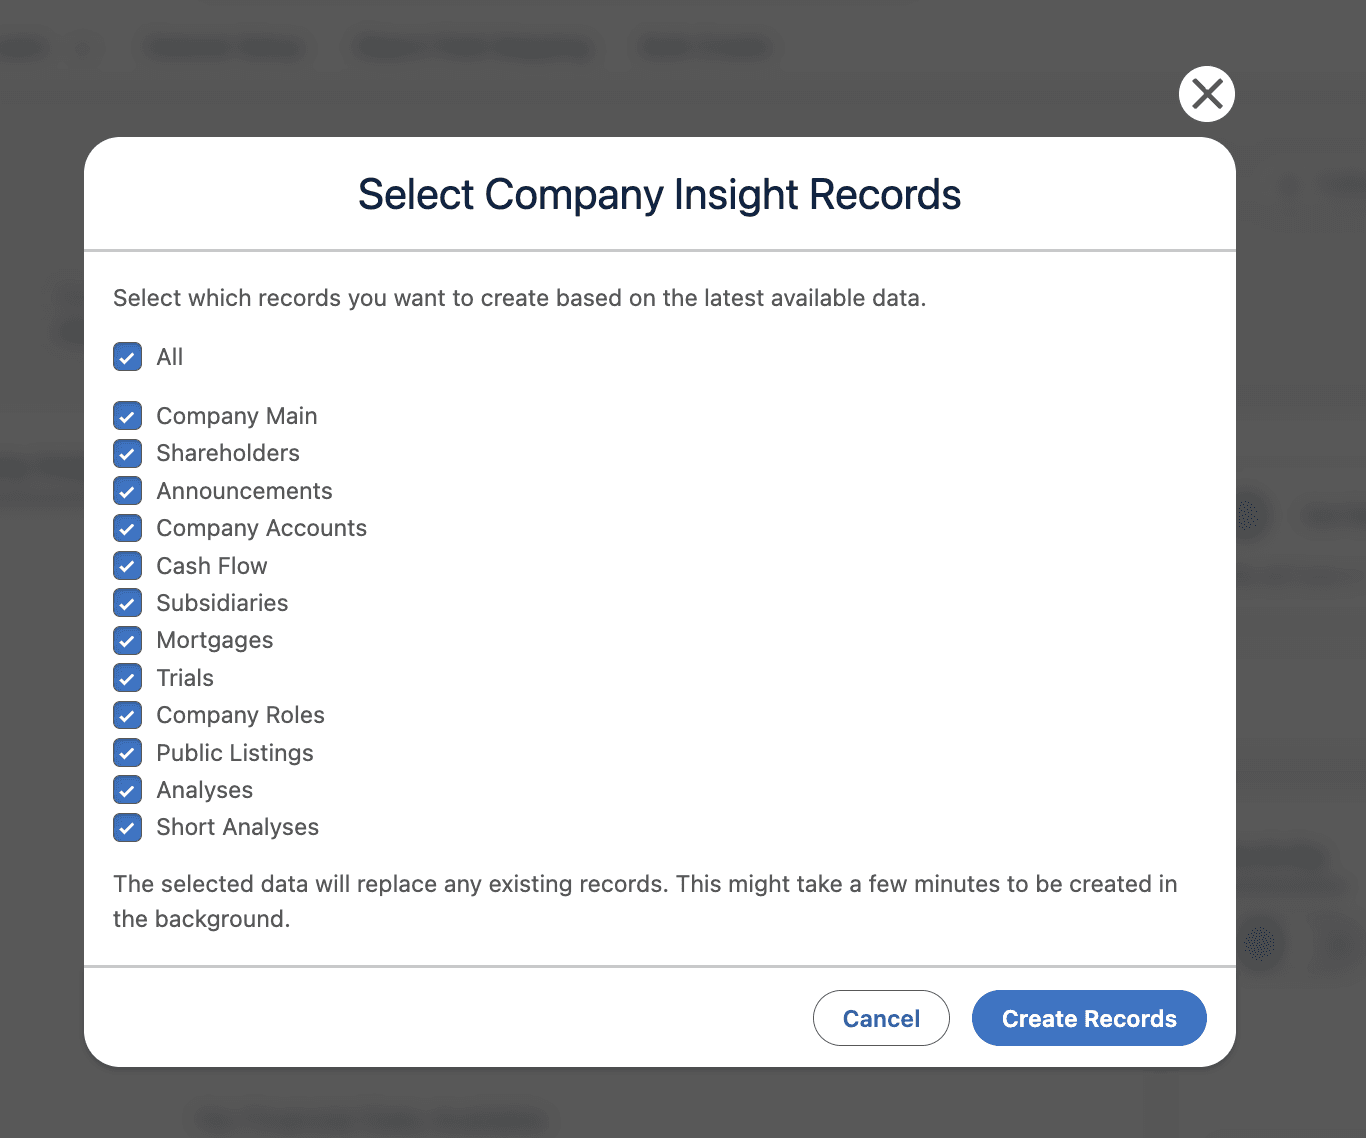This screenshot has height=1138, width=1366.
Task: Disable the Announcements selection
Action: pyautogui.click(x=127, y=491)
